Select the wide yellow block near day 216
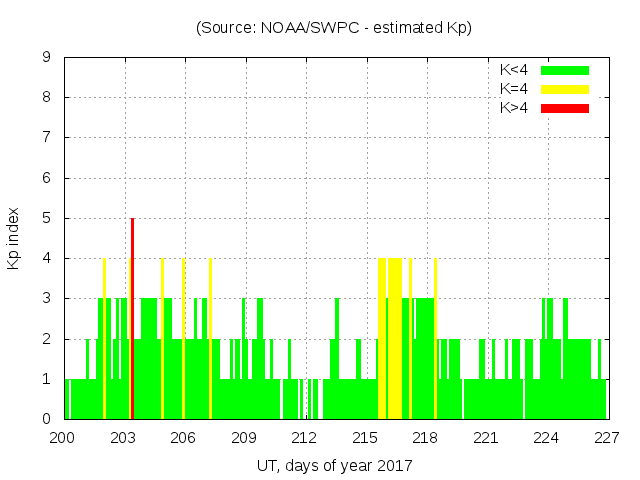Image resolution: width=640 pixels, height=480 pixels. (x=390, y=338)
